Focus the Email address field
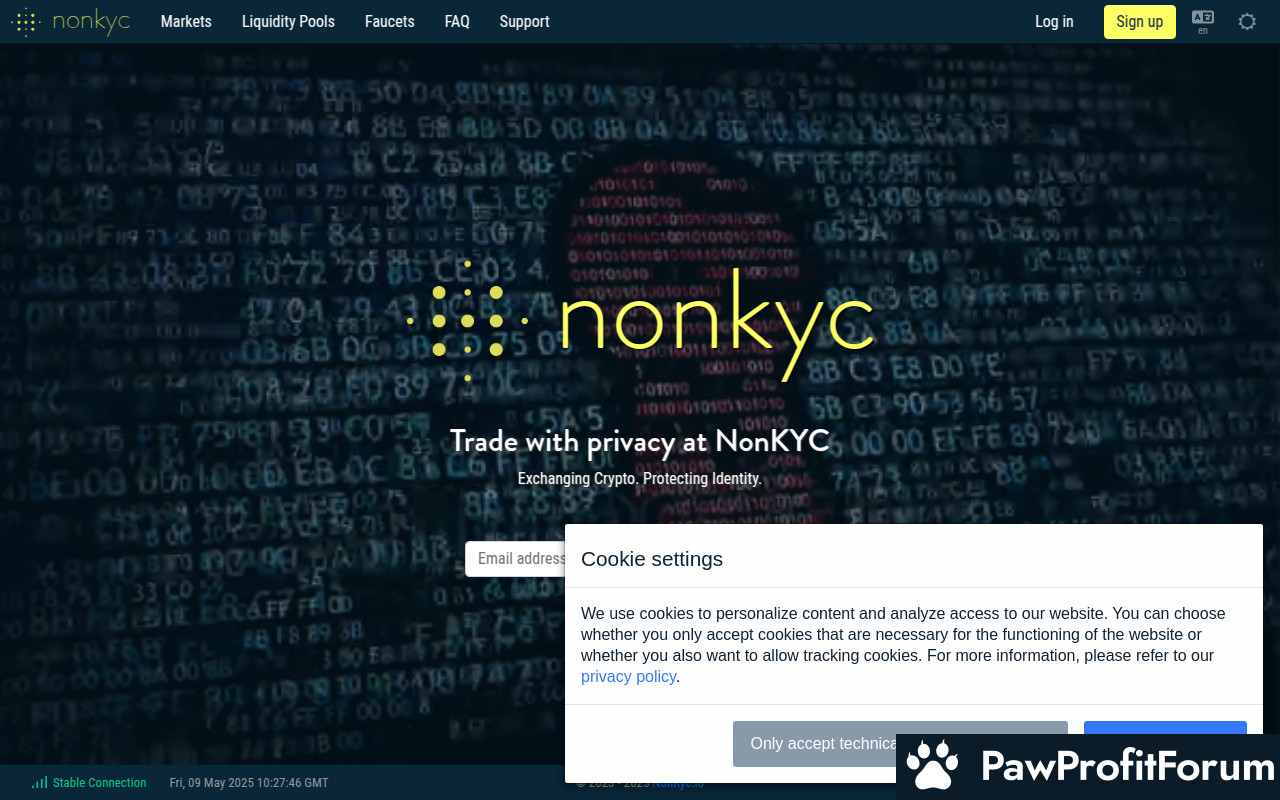Image resolution: width=1280 pixels, height=800 pixels. point(516,559)
